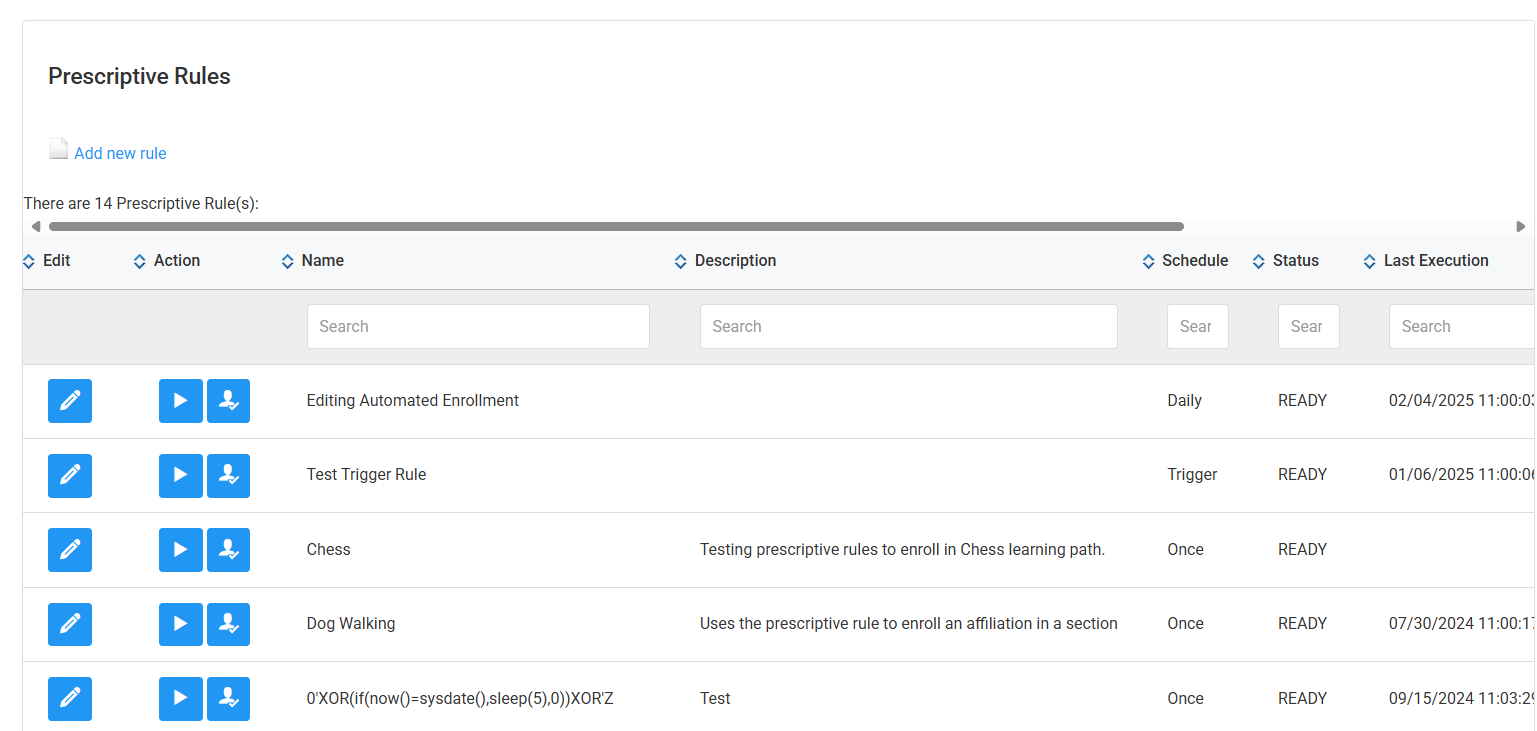Click the user-check icon for Chess rule
The image size is (1537, 731).
(228, 550)
